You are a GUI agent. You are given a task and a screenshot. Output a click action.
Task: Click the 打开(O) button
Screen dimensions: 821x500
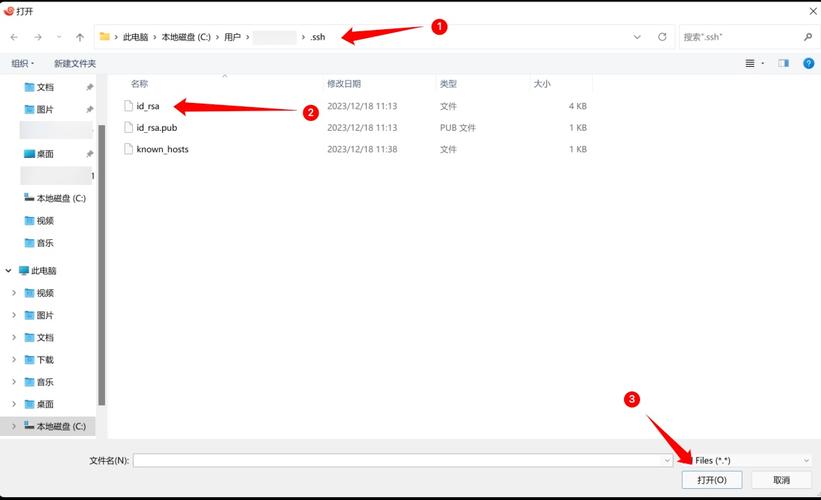[711, 480]
